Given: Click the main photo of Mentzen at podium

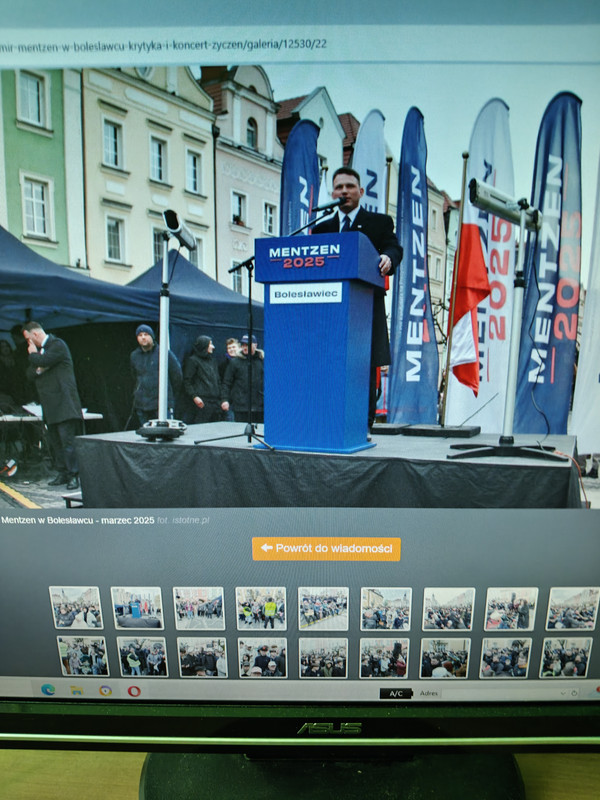Looking at the screenshot, I should tap(300, 287).
